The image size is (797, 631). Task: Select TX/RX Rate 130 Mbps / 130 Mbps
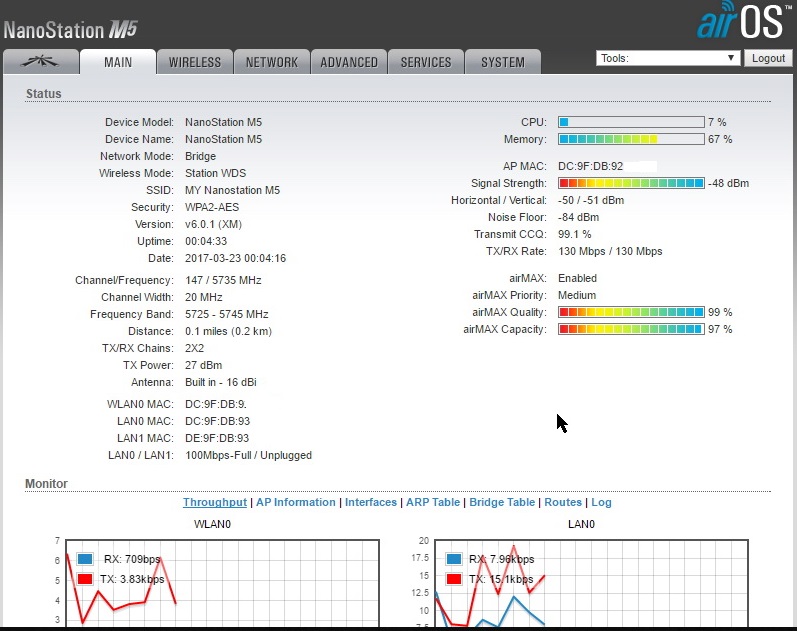[x=610, y=251]
